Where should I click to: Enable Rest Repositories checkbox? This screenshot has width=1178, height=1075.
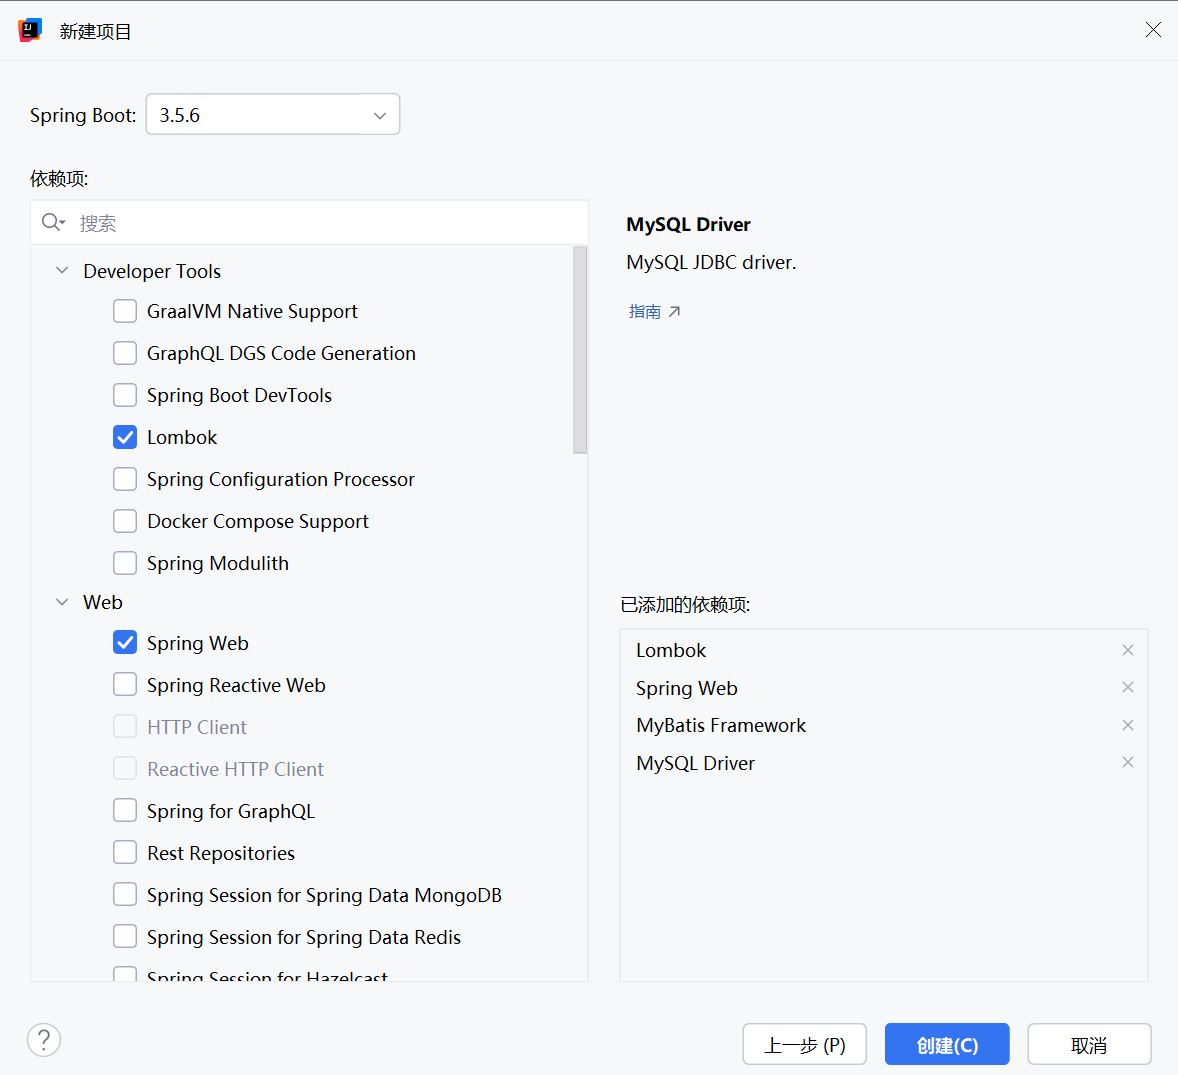point(125,853)
